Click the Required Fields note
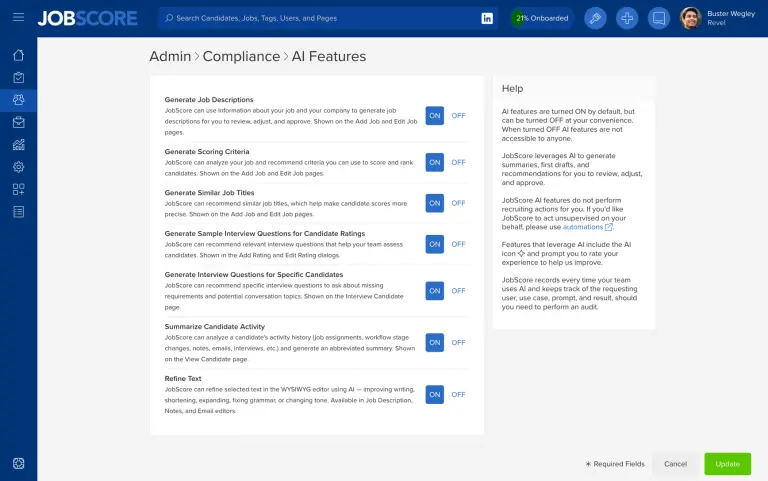The height and width of the screenshot is (481, 768). [615, 464]
